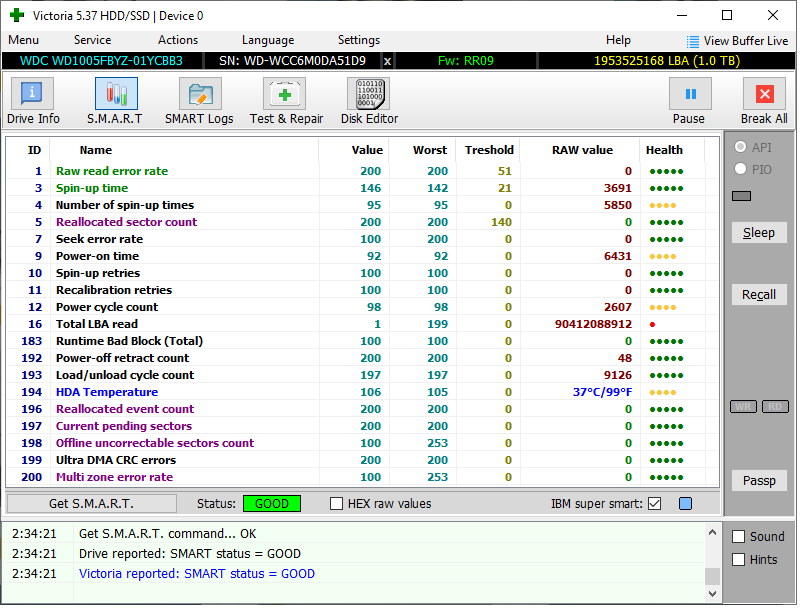Open SMART Logs
Viewport: 800px width, 608px height.
pyautogui.click(x=199, y=101)
